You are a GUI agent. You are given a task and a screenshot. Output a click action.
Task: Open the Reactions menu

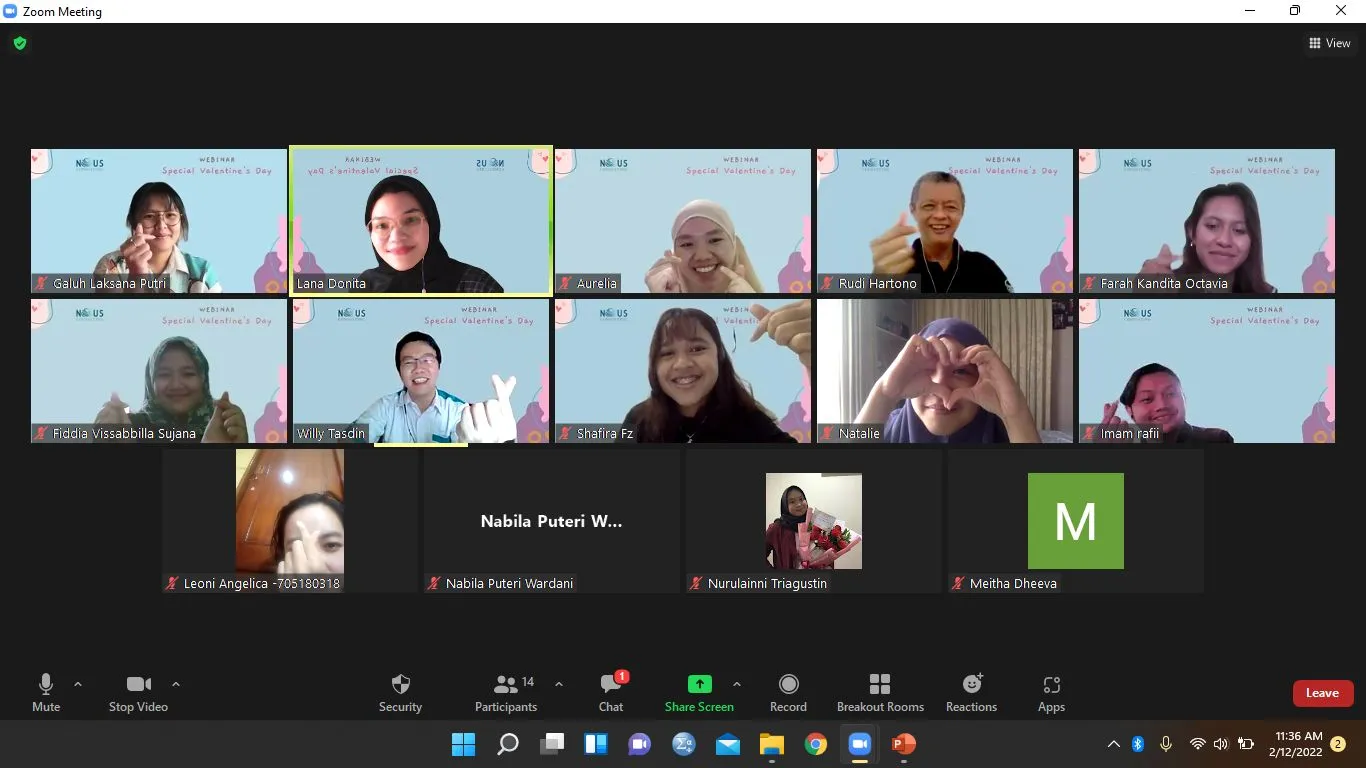[x=971, y=685]
